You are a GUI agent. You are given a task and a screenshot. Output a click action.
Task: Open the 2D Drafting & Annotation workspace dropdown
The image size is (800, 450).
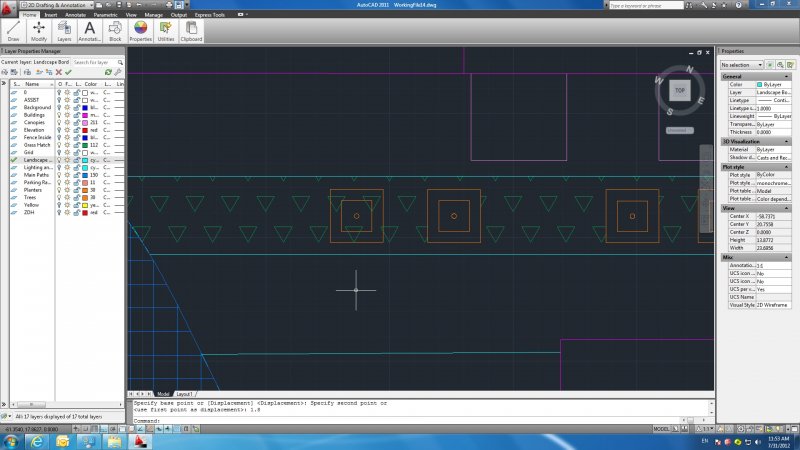[x=57, y=5]
